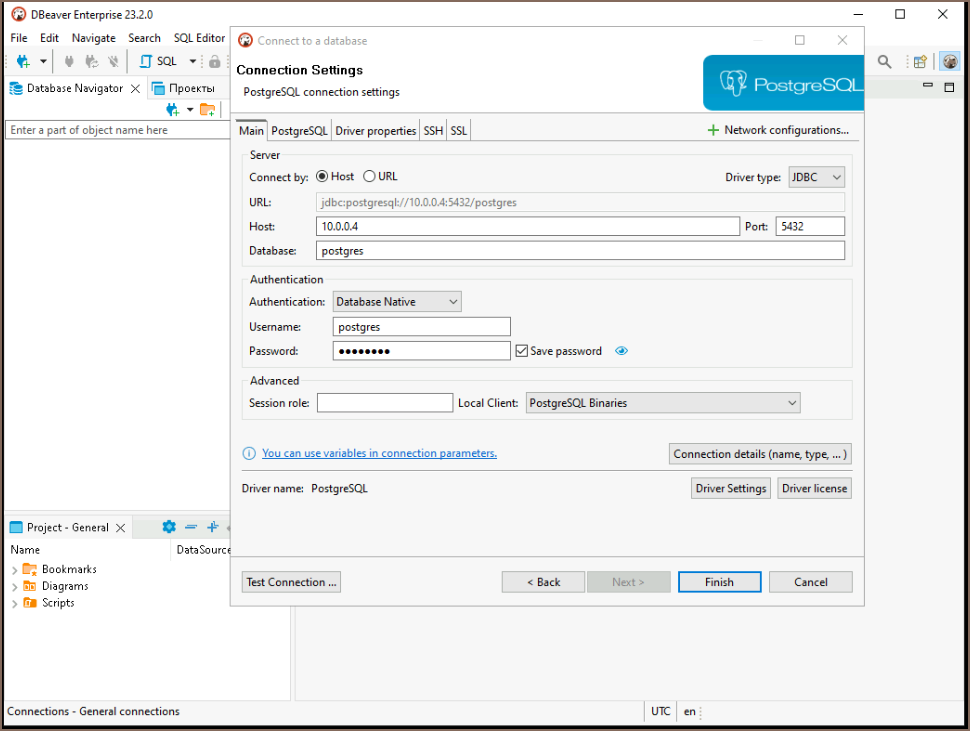Click the Host input field
The image size is (970, 731).
(527, 227)
